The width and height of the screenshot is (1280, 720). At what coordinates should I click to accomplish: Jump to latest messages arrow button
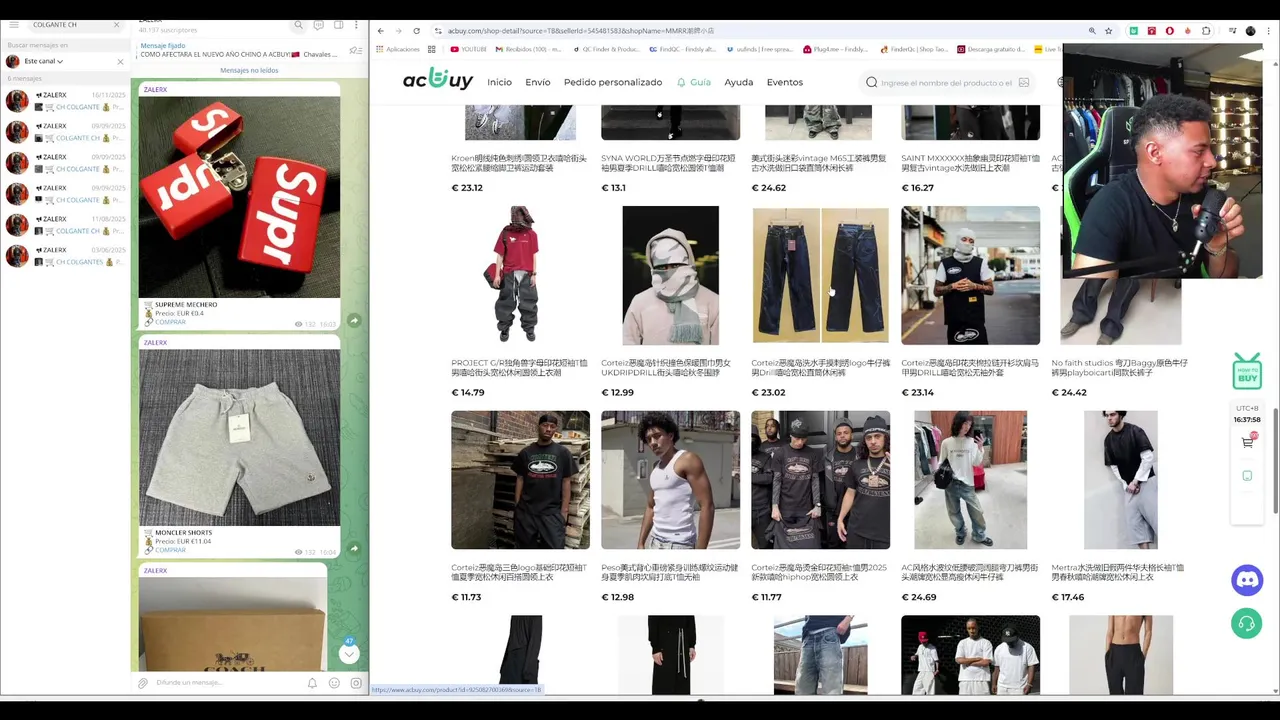(349, 653)
